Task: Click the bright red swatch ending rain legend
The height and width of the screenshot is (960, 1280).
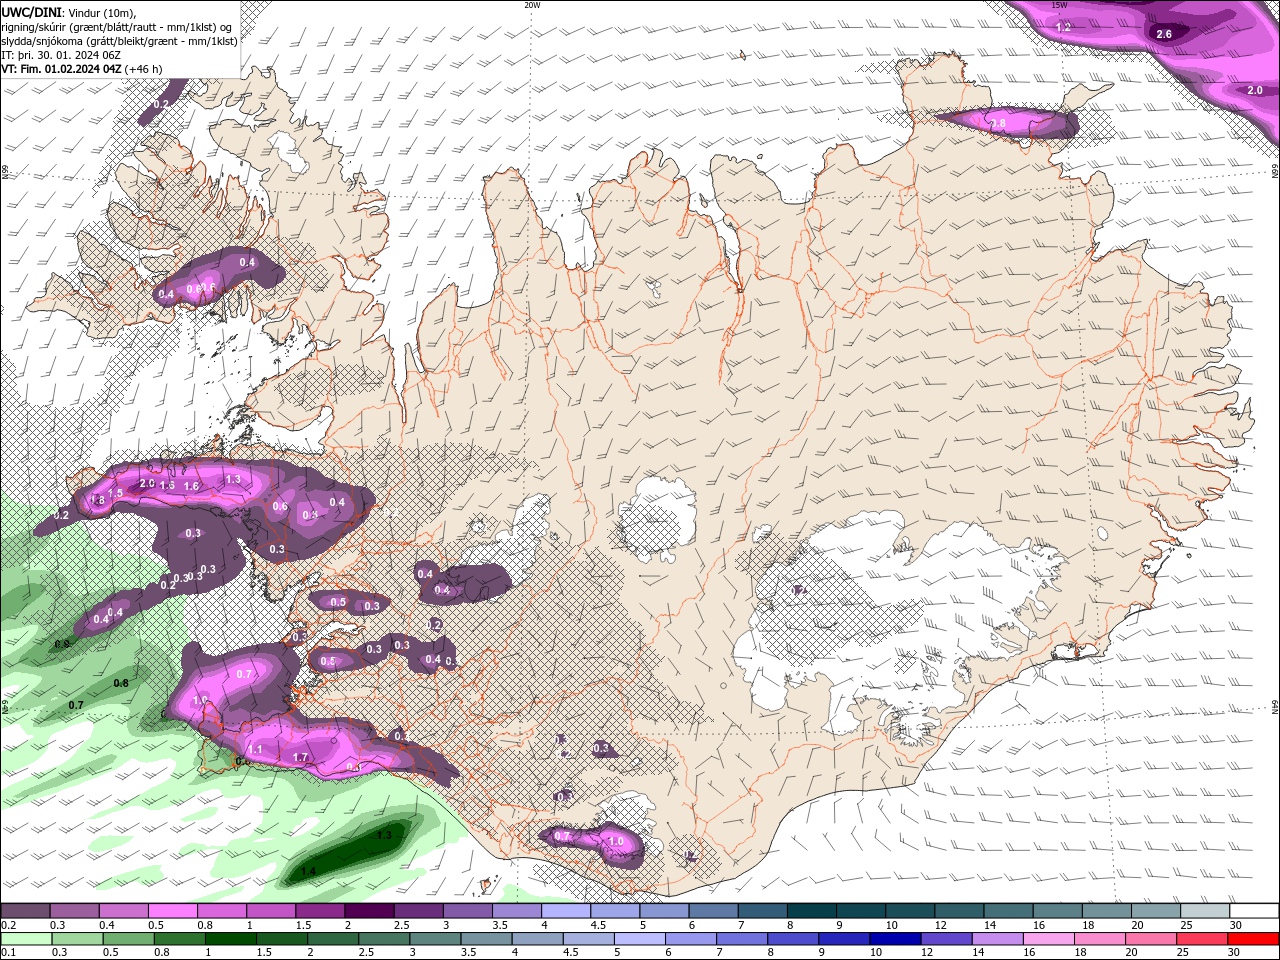Action: (1254, 939)
